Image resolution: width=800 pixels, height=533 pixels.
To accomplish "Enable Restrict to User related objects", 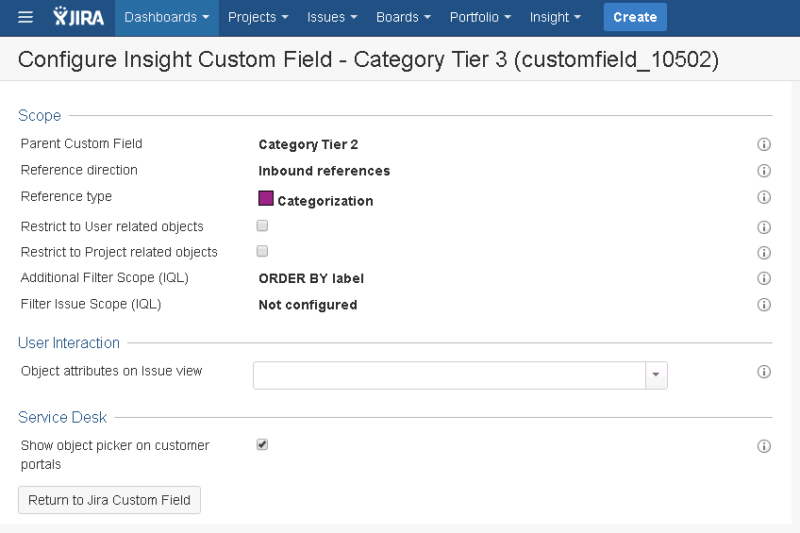I will click(x=262, y=226).
